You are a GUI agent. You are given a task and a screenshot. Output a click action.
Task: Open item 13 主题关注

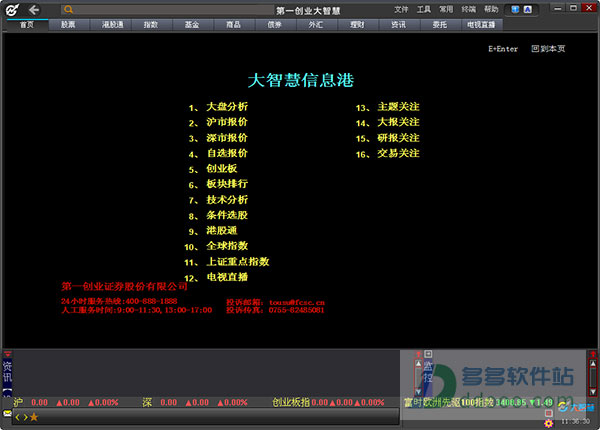pos(388,107)
